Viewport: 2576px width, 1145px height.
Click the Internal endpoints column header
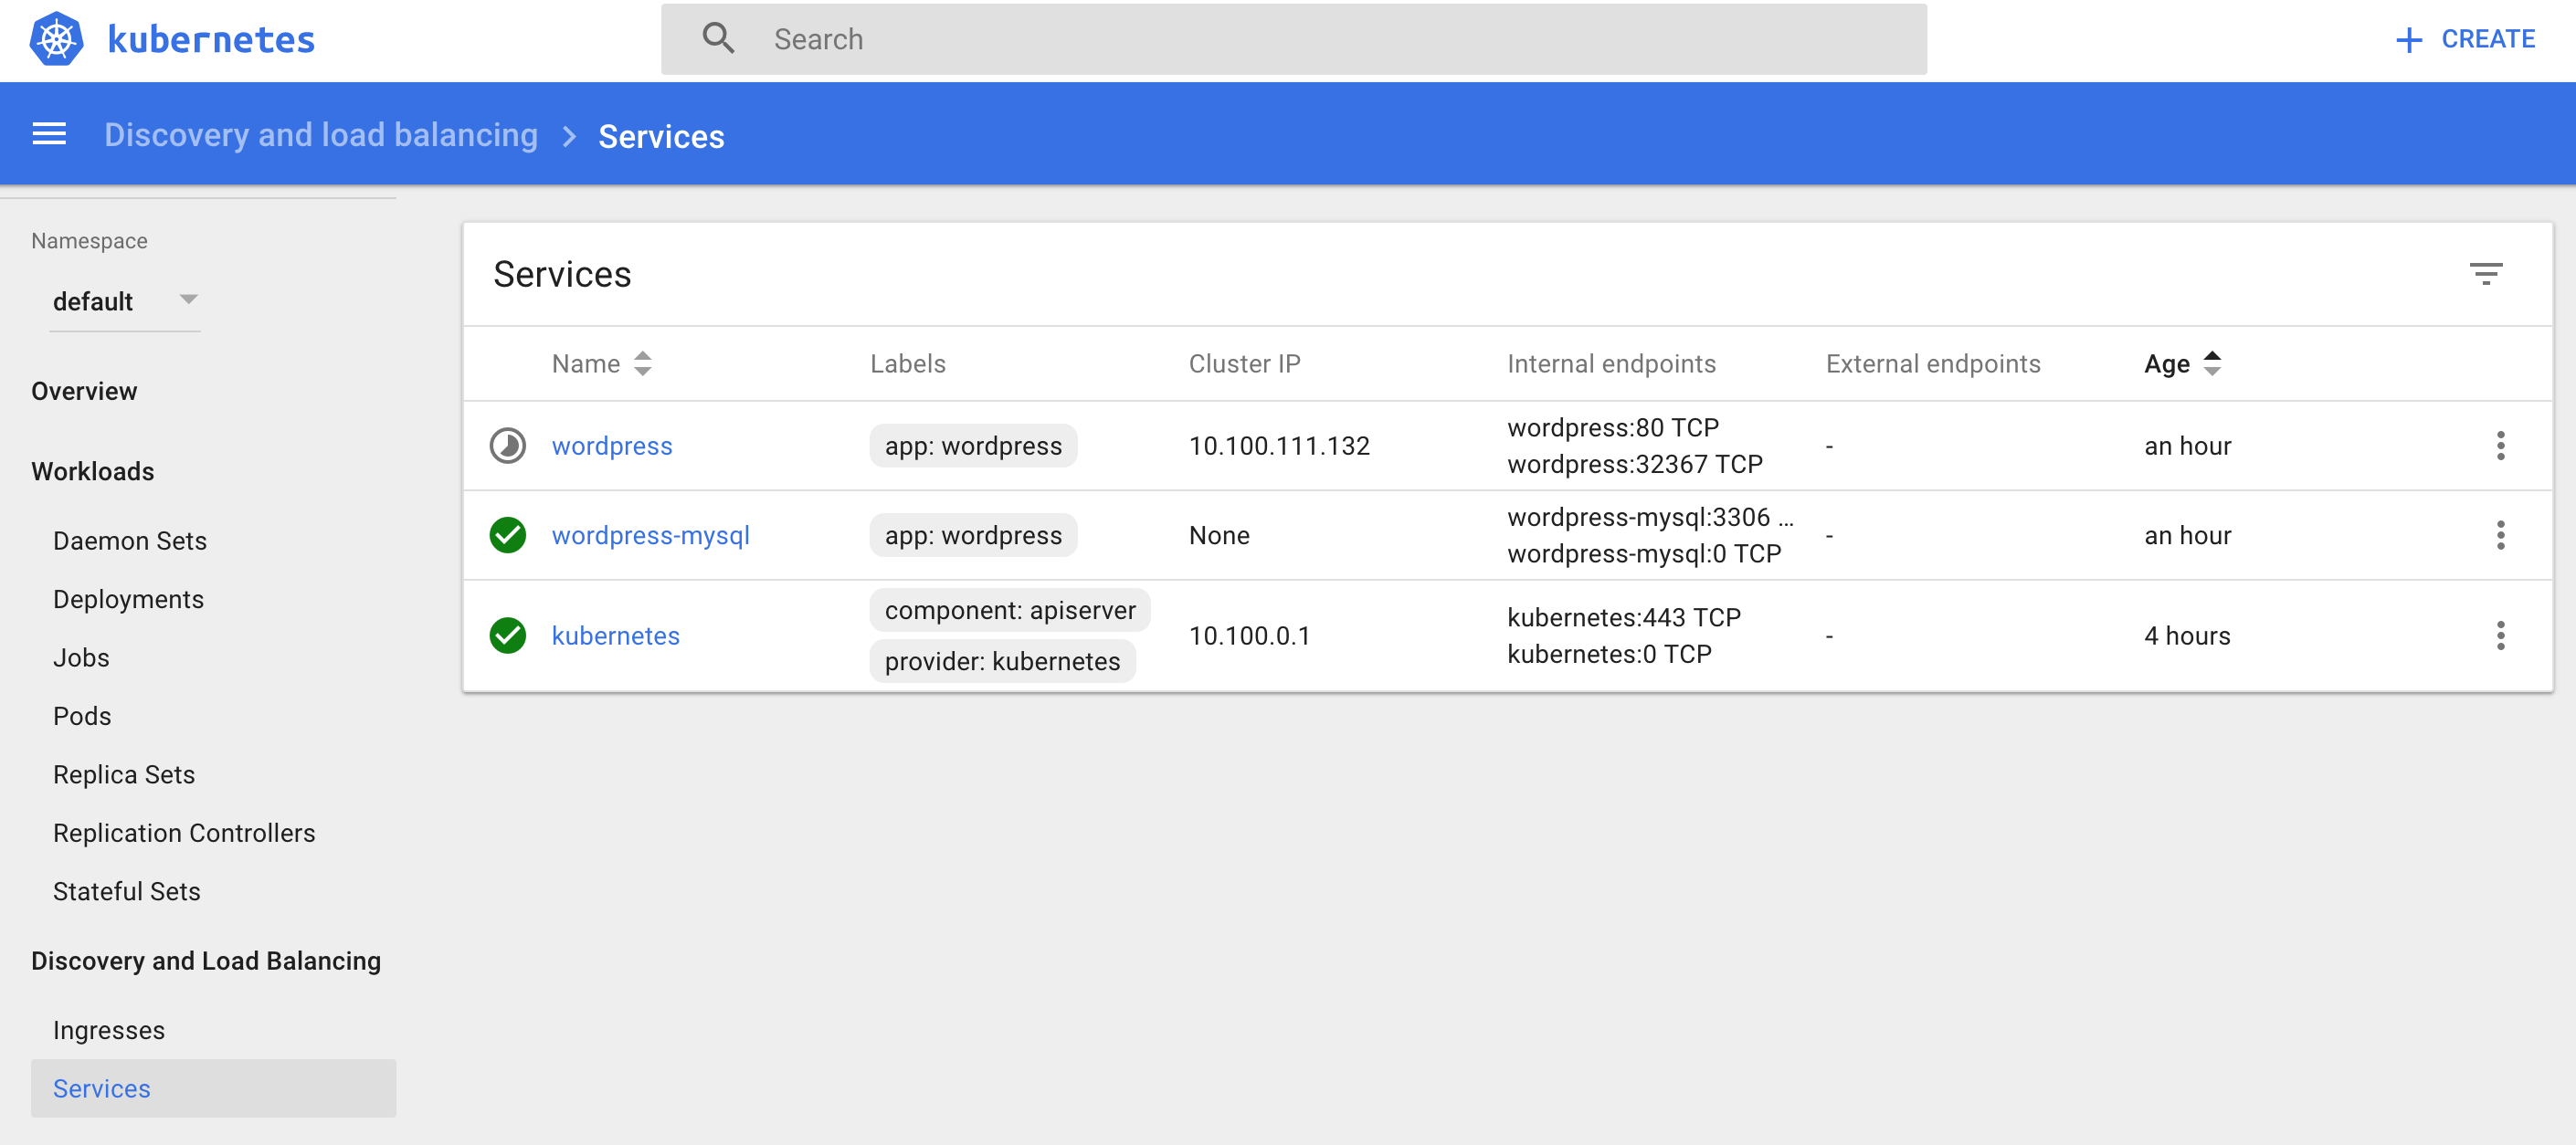click(x=1611, y=363)
